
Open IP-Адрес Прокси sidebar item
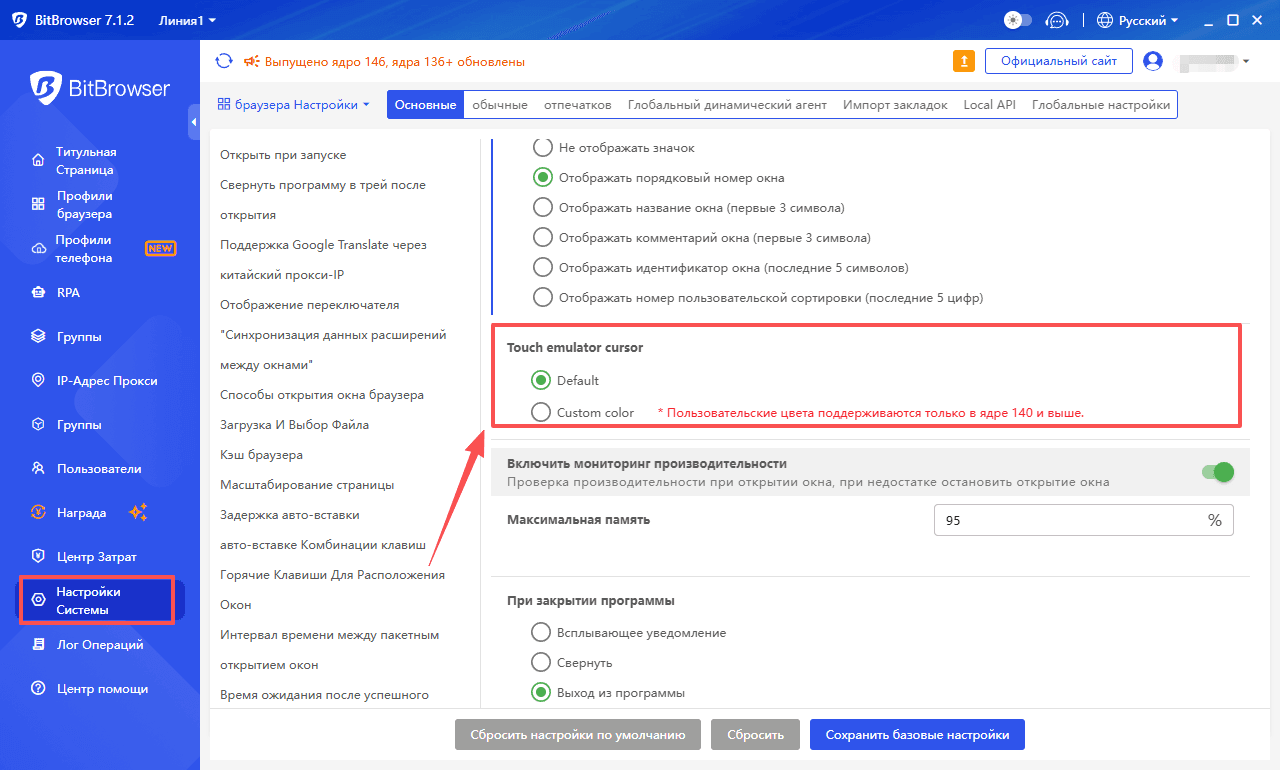(107, 381)
